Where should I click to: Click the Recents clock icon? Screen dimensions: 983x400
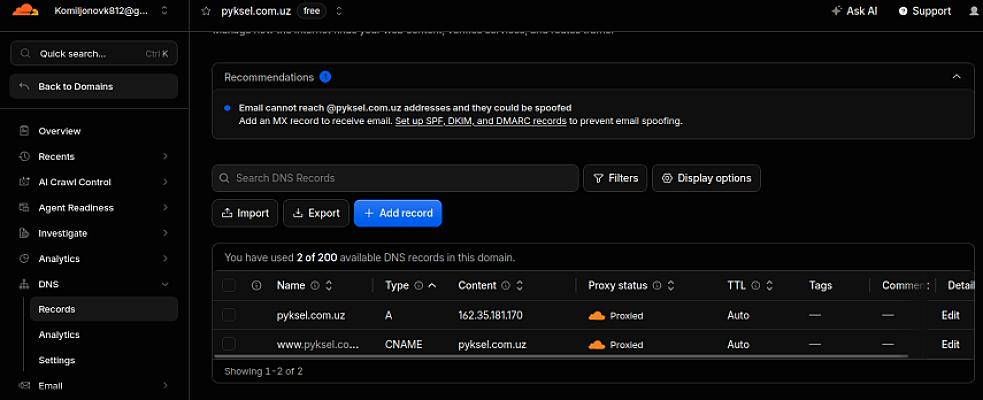[24, 156]
